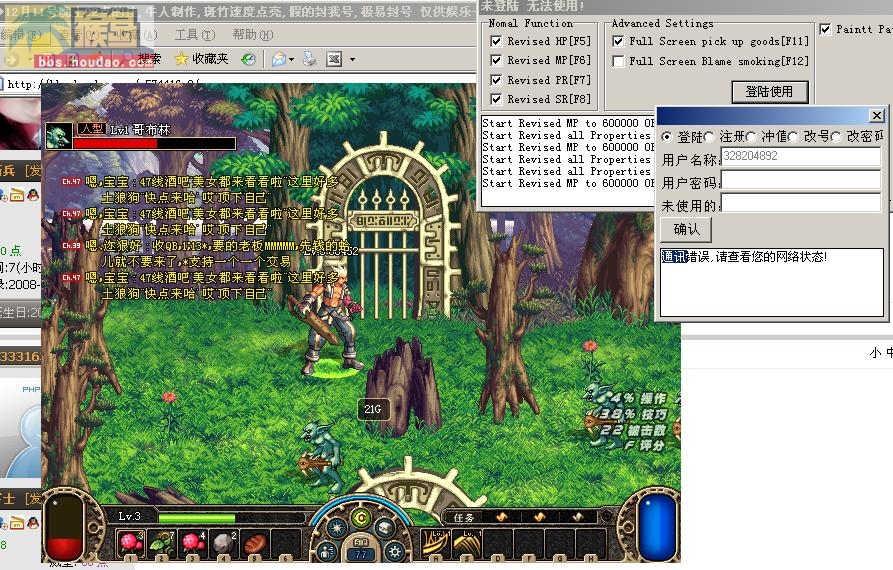Image resolution: width=893 pixels, height=570 pixels.
Task: Click empty quick slot 6
Action: coord(285,543)
